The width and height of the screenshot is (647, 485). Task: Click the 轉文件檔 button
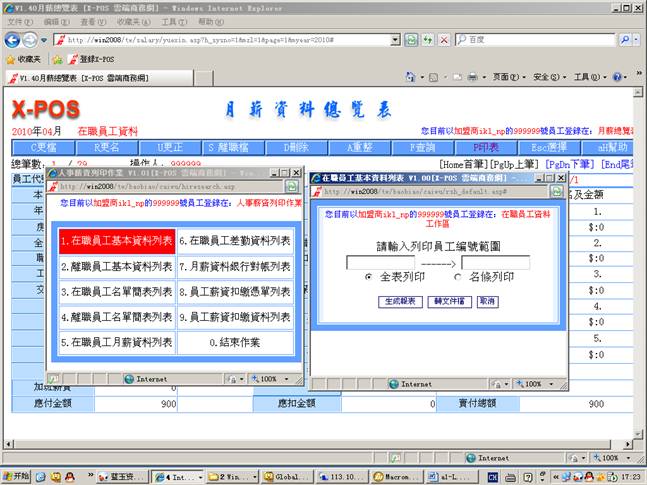pyautogui.click(x=449, y=301)
